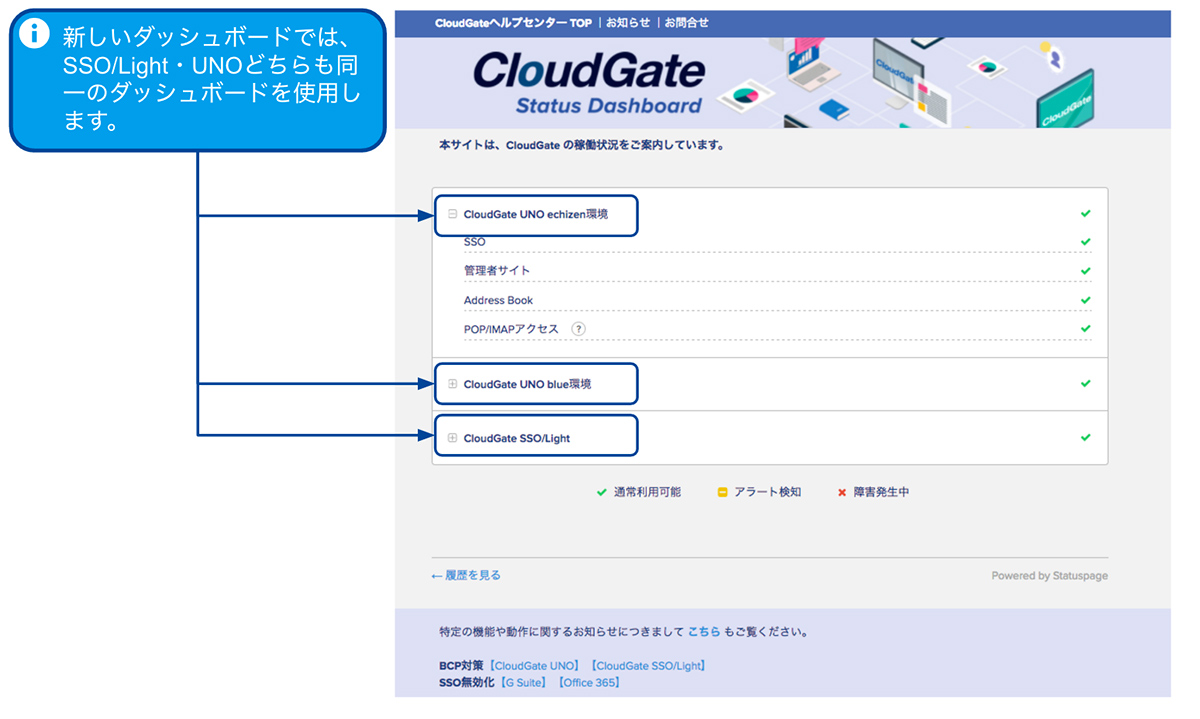
Task: Click the POP/IMAPアクセス question mark help icon
Action: pos(578,329)
